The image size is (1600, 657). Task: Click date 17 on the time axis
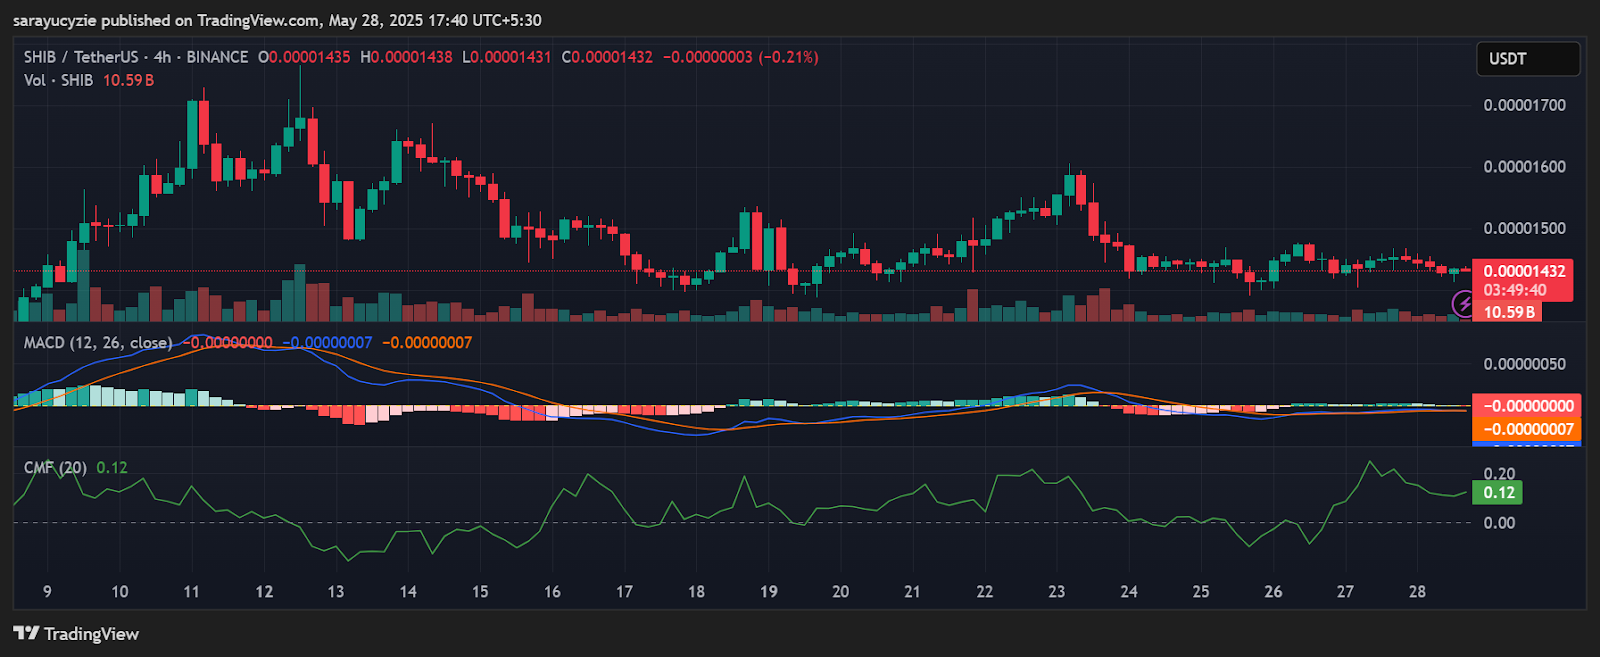pos(624,592)
